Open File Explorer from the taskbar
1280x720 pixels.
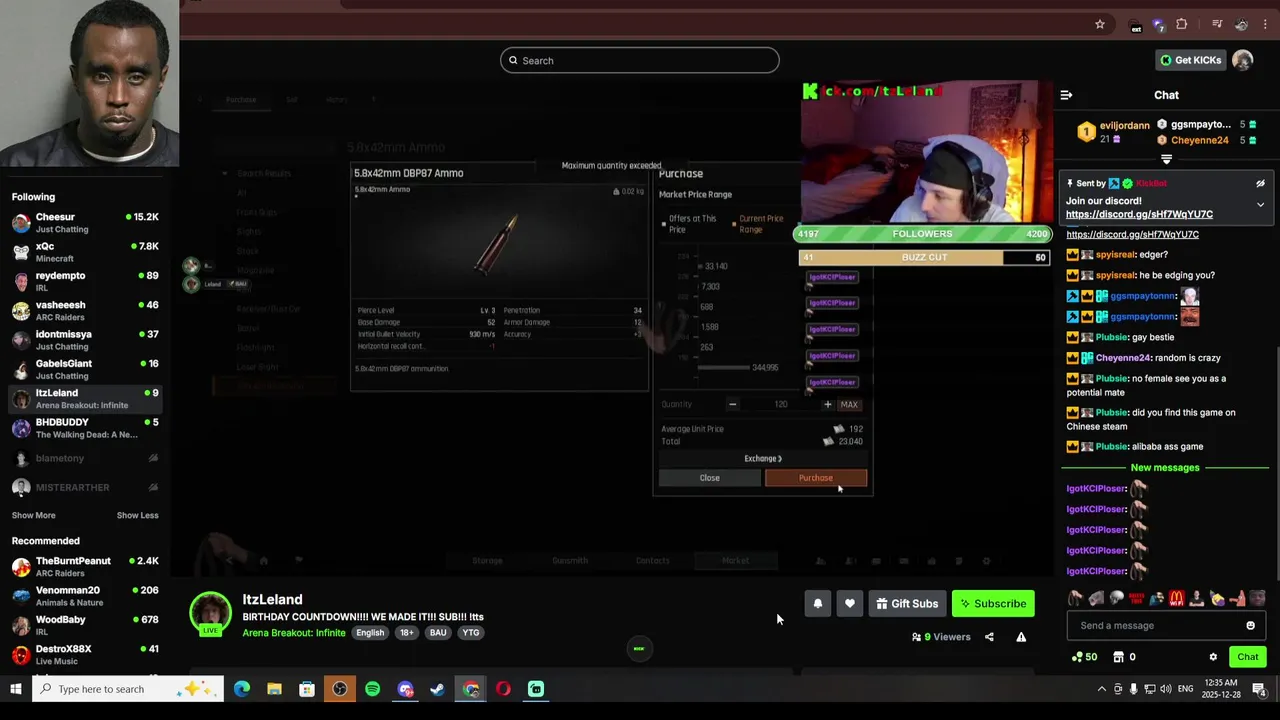[274, 689]
